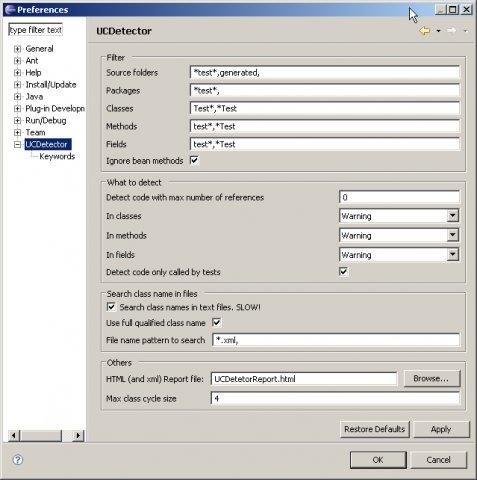Open the In methods Warning dropdown

pos(452,235)
